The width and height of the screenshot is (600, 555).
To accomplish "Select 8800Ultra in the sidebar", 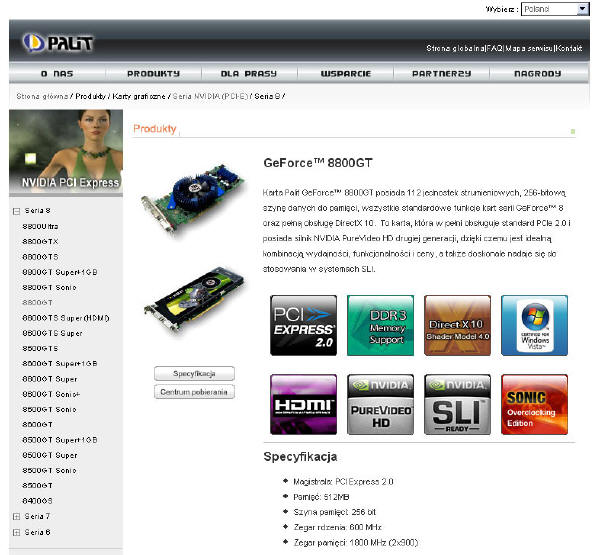I will click(40, 226).
